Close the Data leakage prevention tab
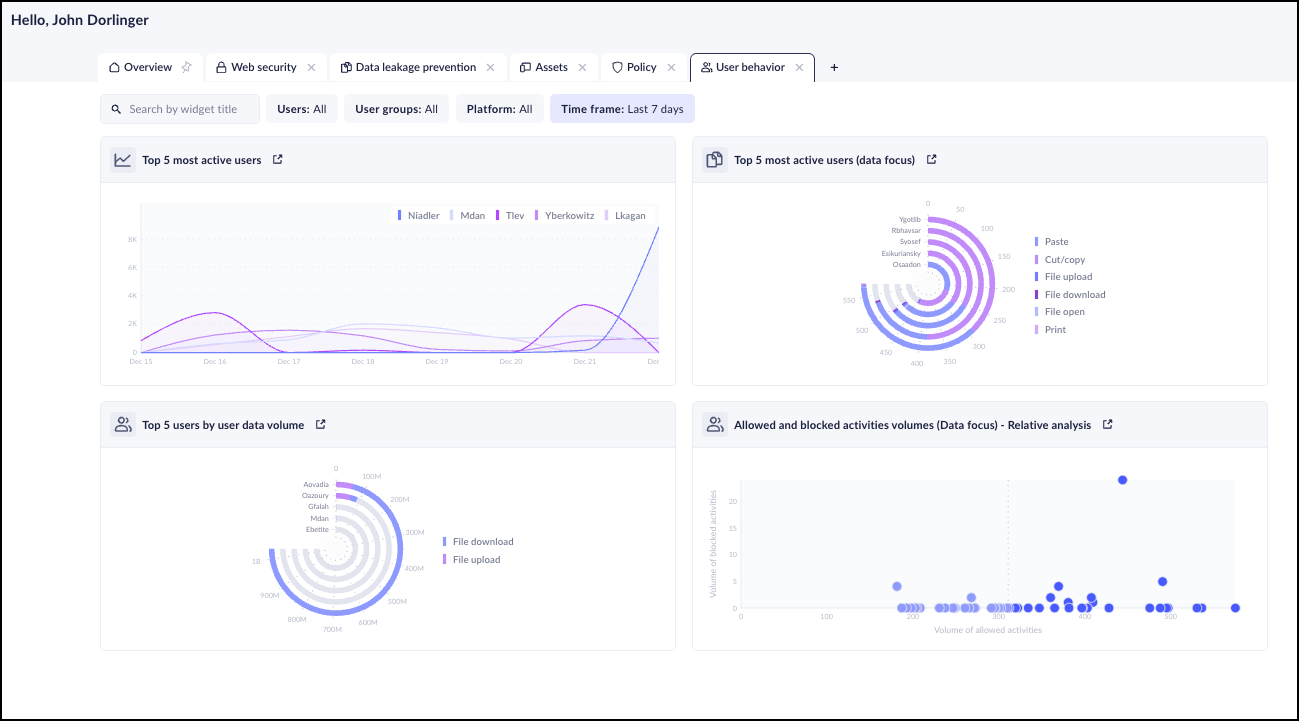The width and height of the screenshot is (1299, 721). click(490, 67)
